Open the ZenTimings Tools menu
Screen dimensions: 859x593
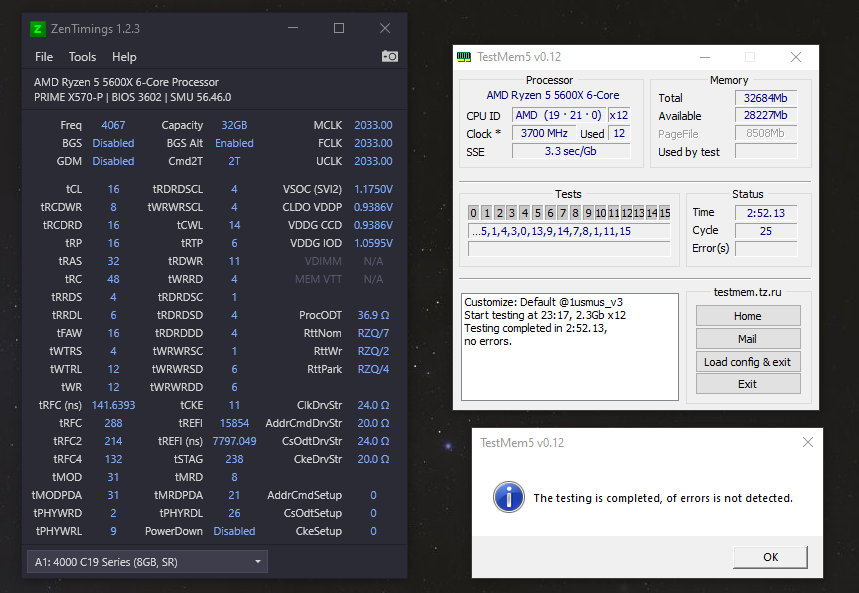[x=82, y=57]
